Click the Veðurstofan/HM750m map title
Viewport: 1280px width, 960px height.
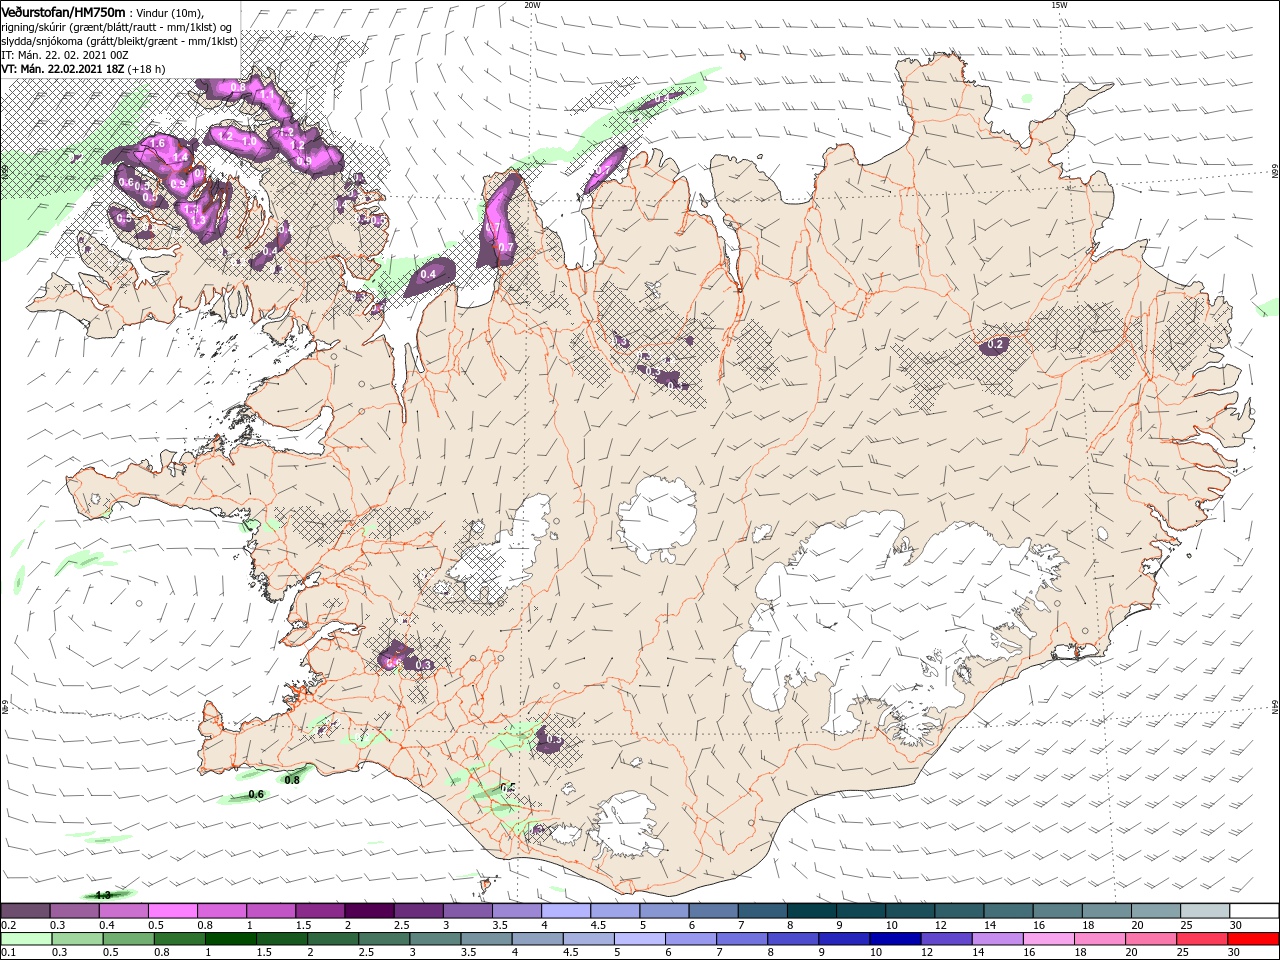(x=63, y=11)
